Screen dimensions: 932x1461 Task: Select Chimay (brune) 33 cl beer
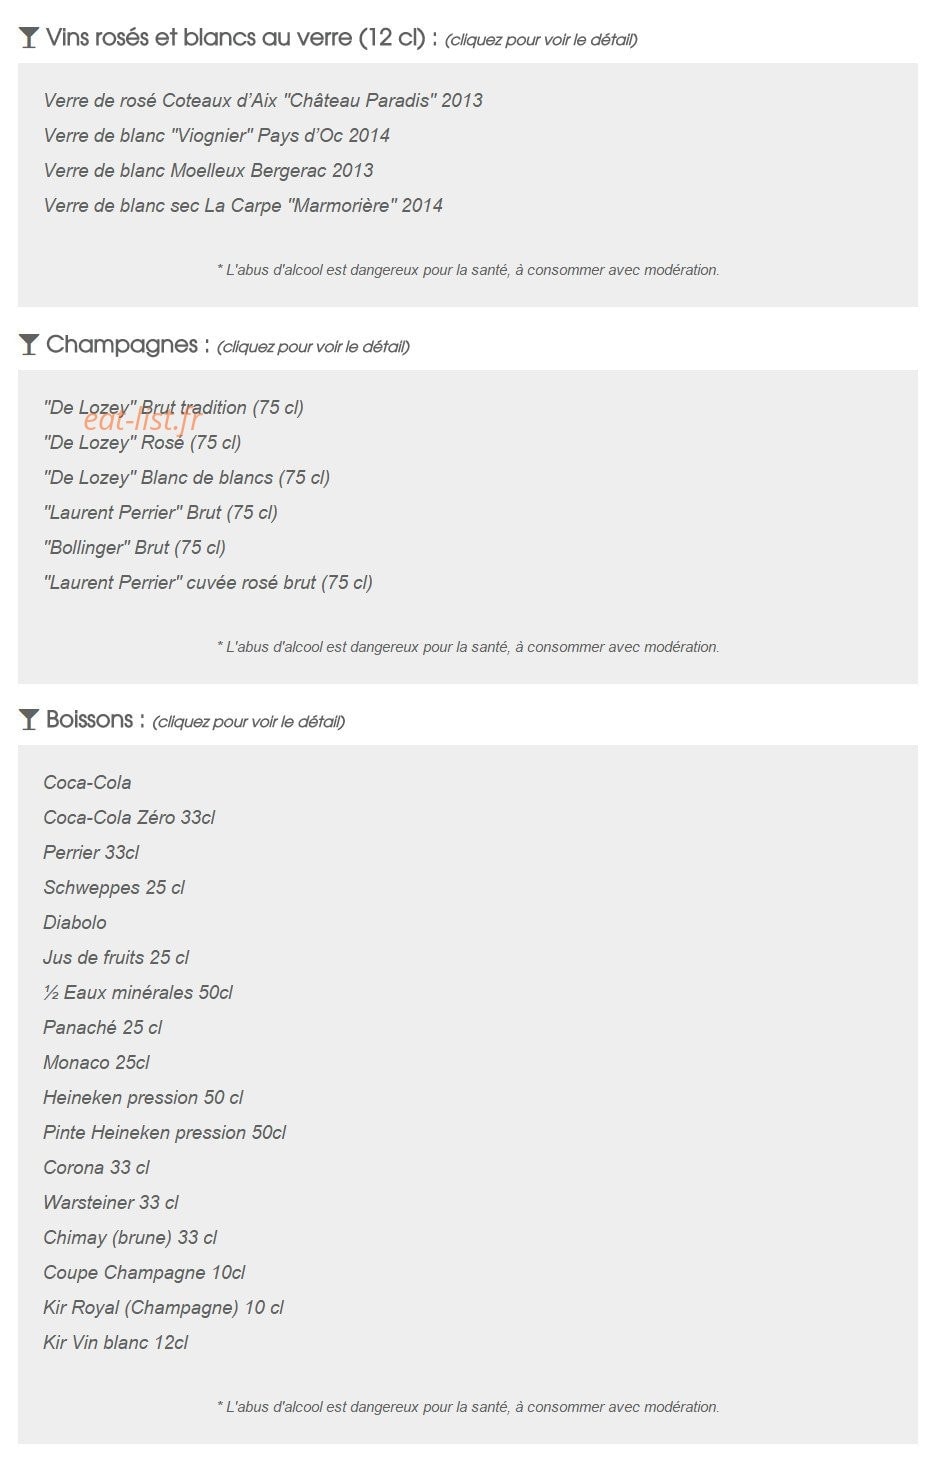coord(130,1237)
